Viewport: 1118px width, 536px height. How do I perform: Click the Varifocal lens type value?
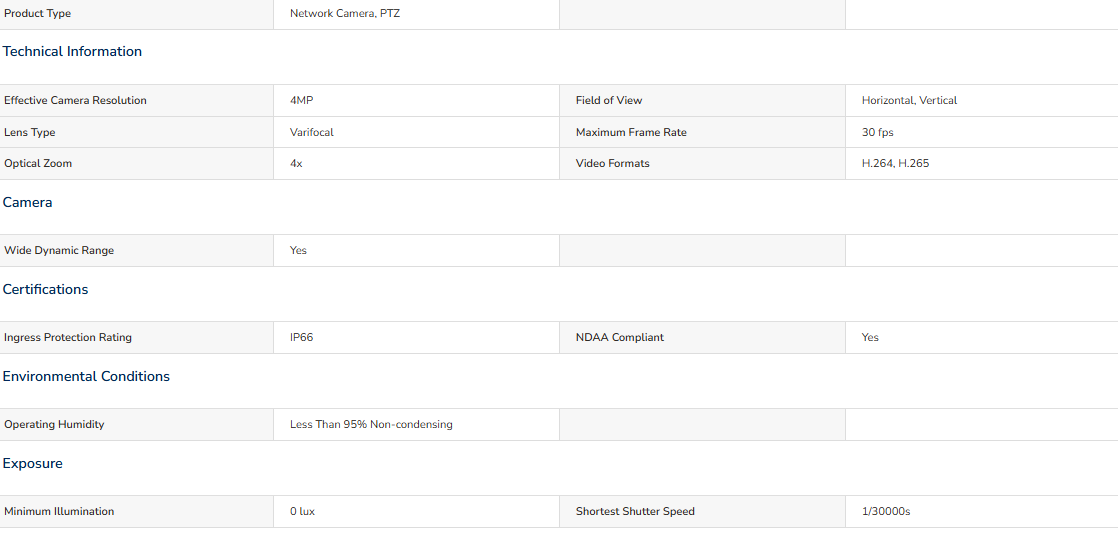pyautogui.click(x=312, y=133)
